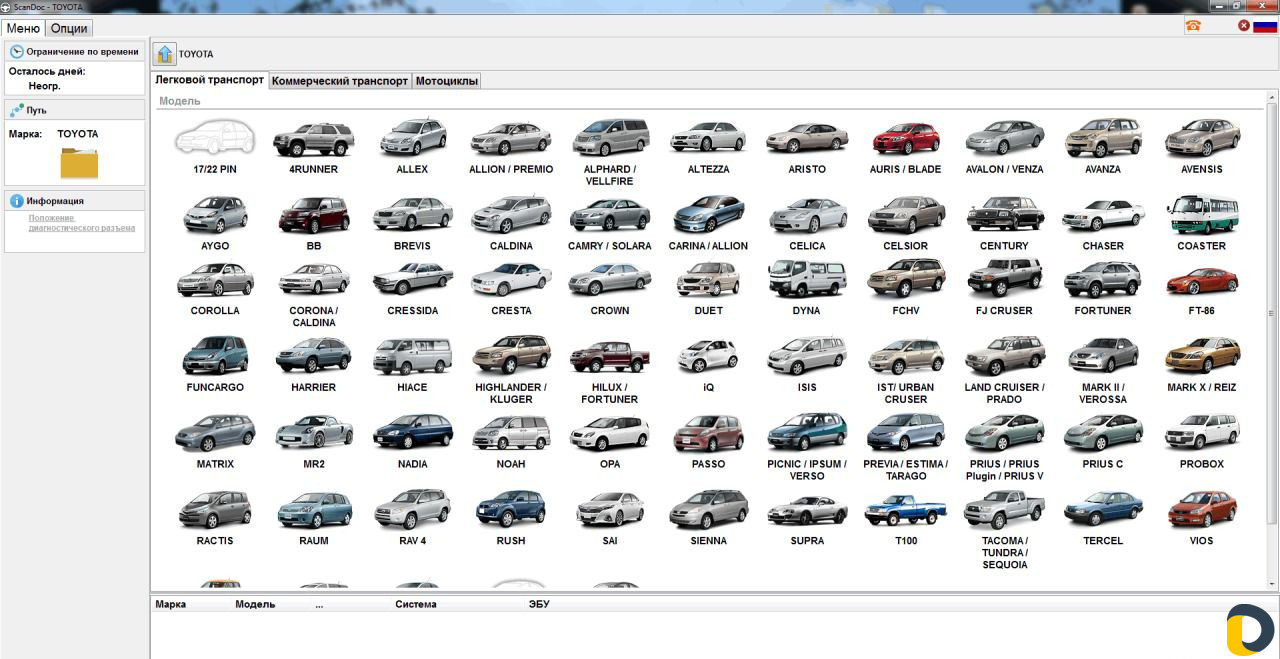Select the COASTER bus icon

click(x=1202, y=214)
